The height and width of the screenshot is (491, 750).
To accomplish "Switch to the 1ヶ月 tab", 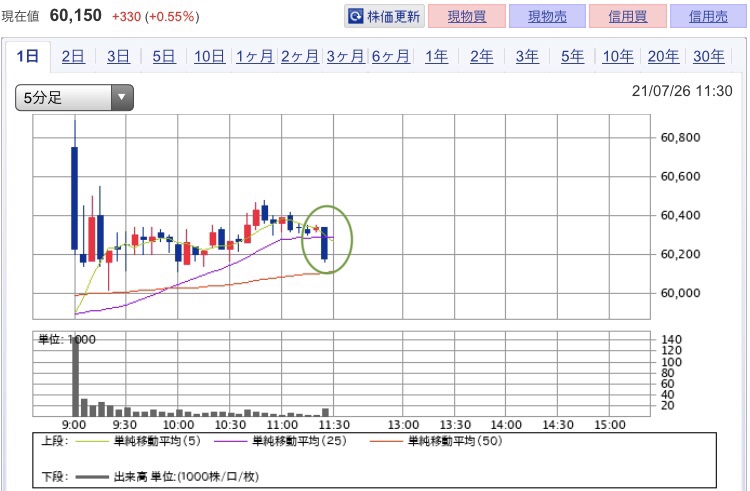I will 255,57.
